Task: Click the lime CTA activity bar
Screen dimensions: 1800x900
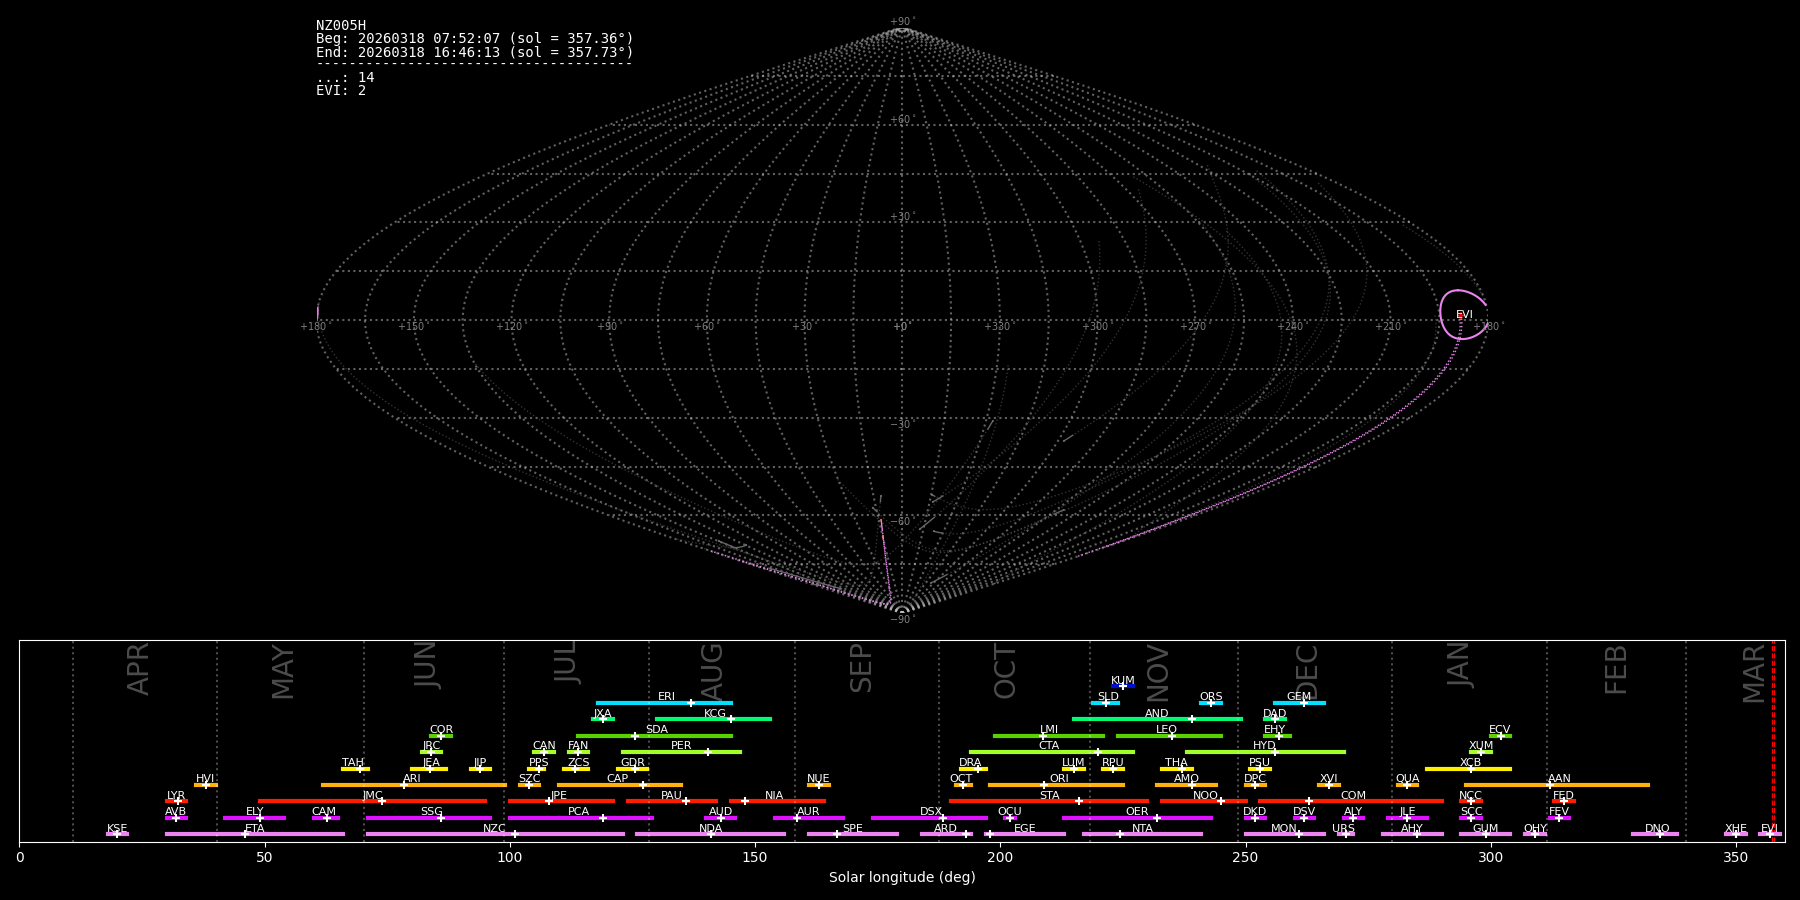Action: 1052,752
